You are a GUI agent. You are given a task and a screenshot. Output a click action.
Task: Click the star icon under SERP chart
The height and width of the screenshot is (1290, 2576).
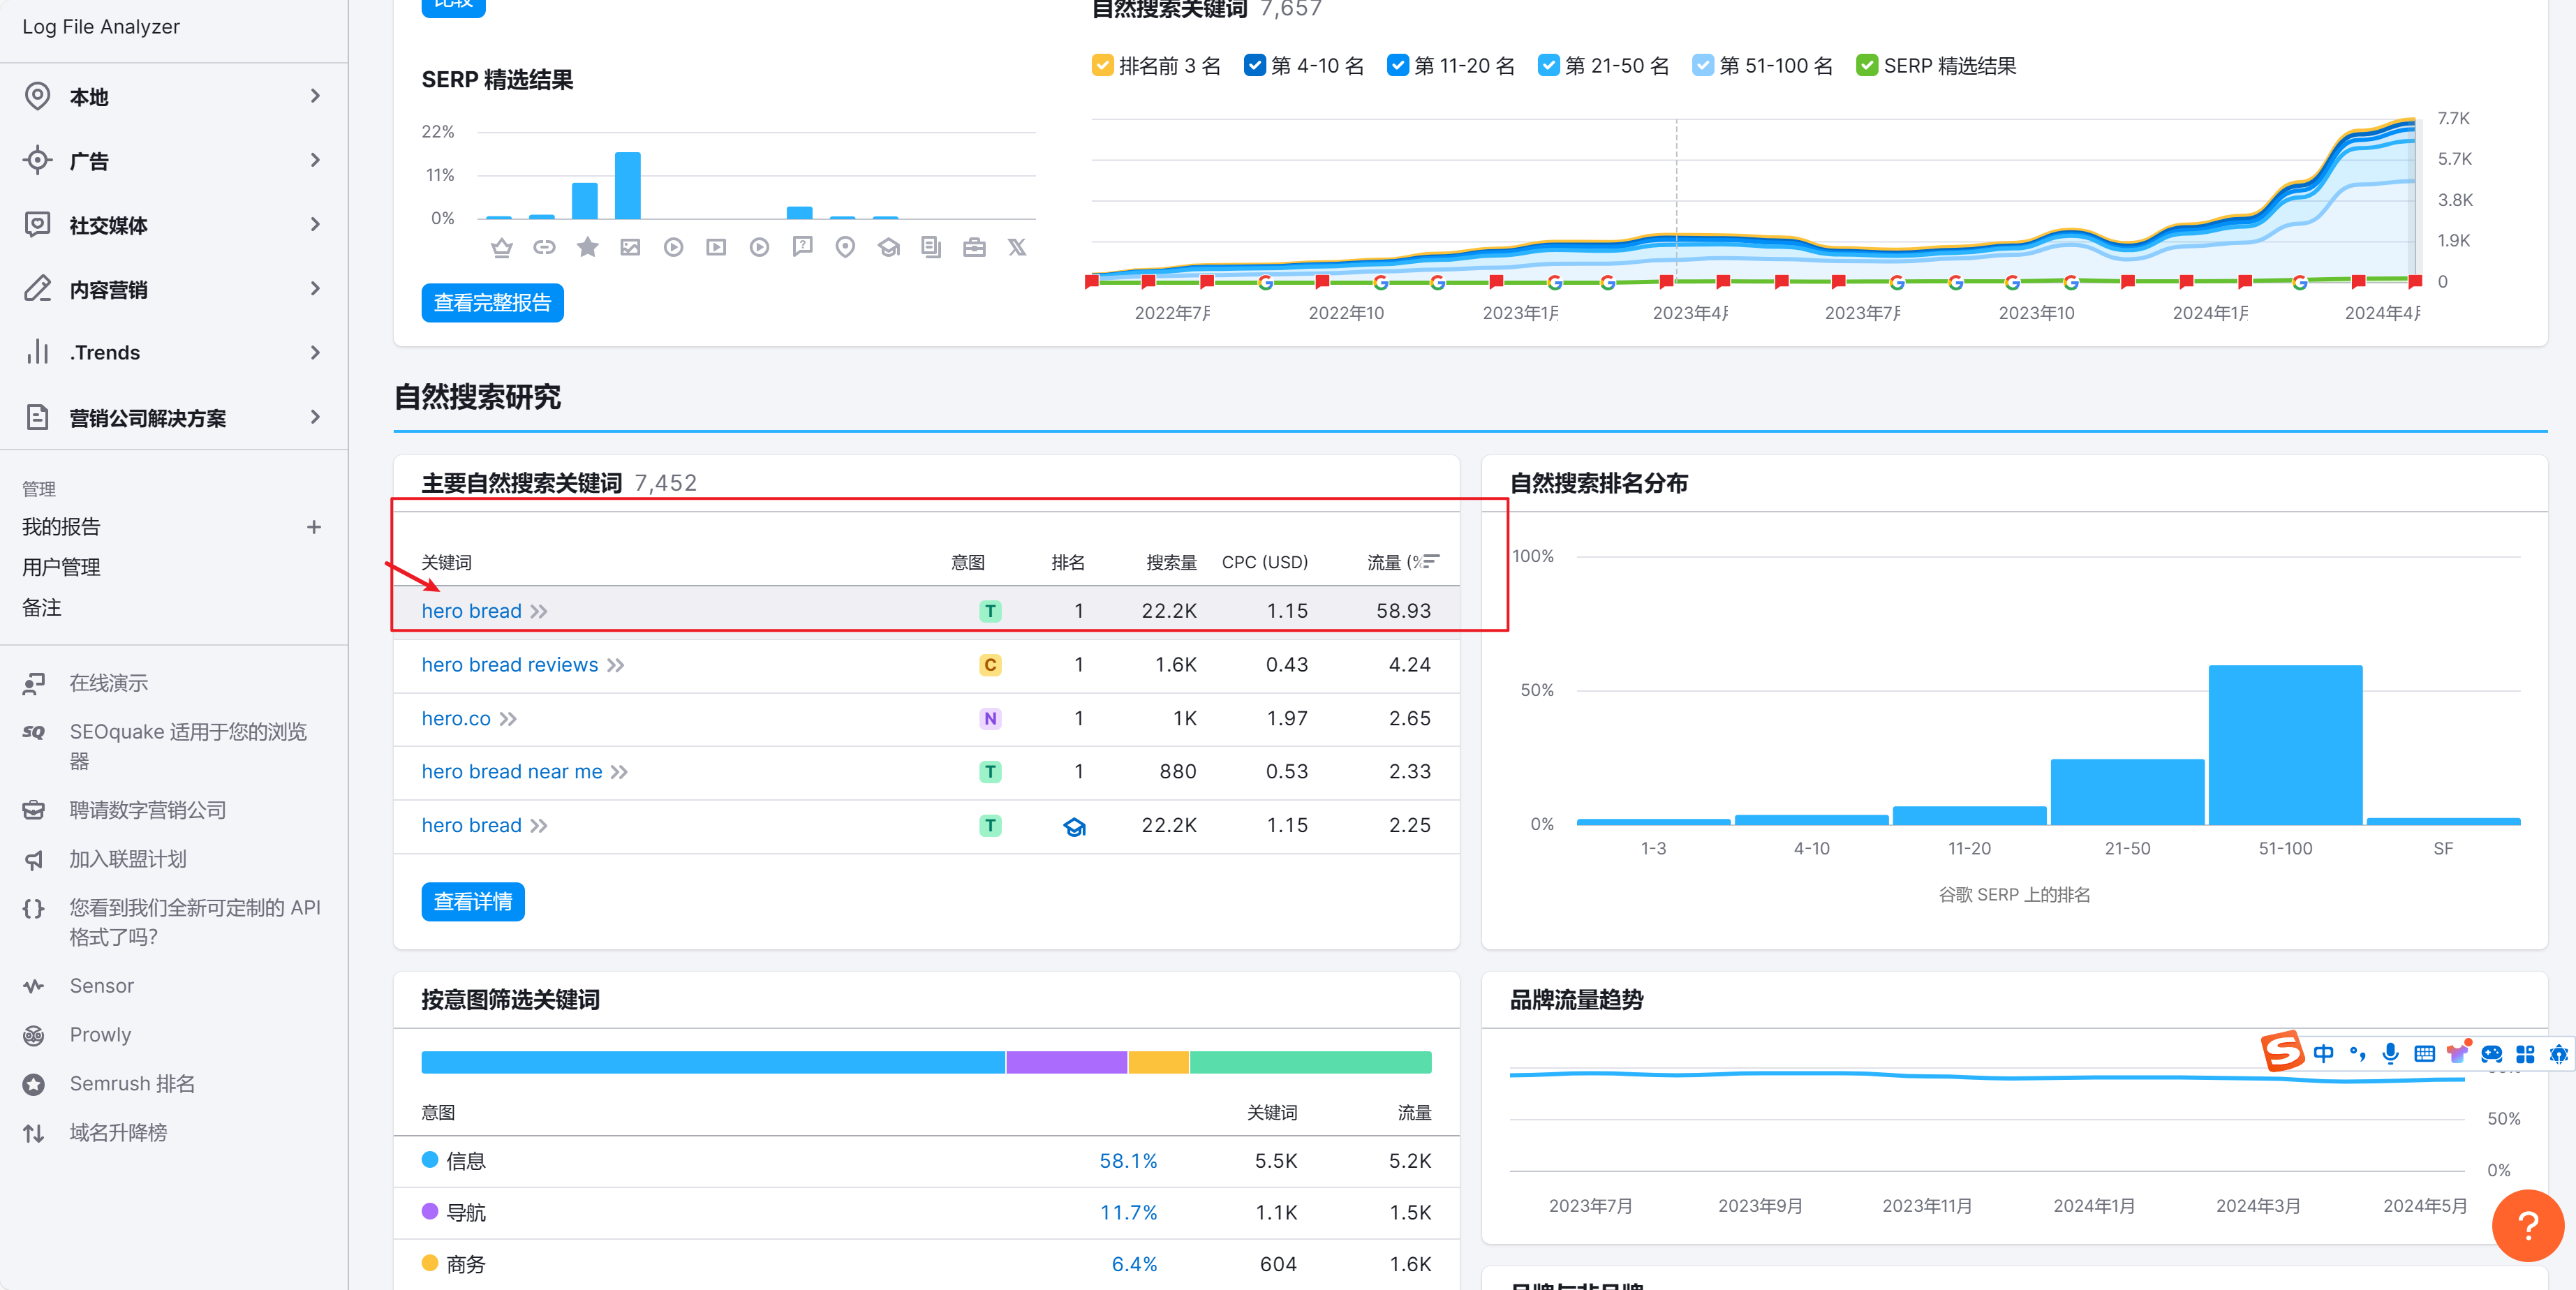[587, 247]
